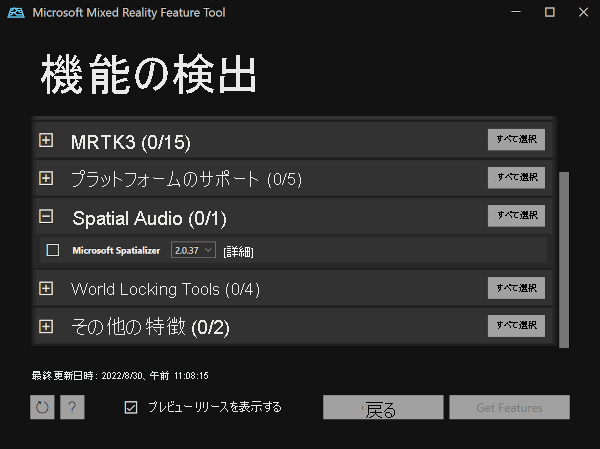Expand the World Locking Tools category
Screen dimensions: 600x449
46,288
